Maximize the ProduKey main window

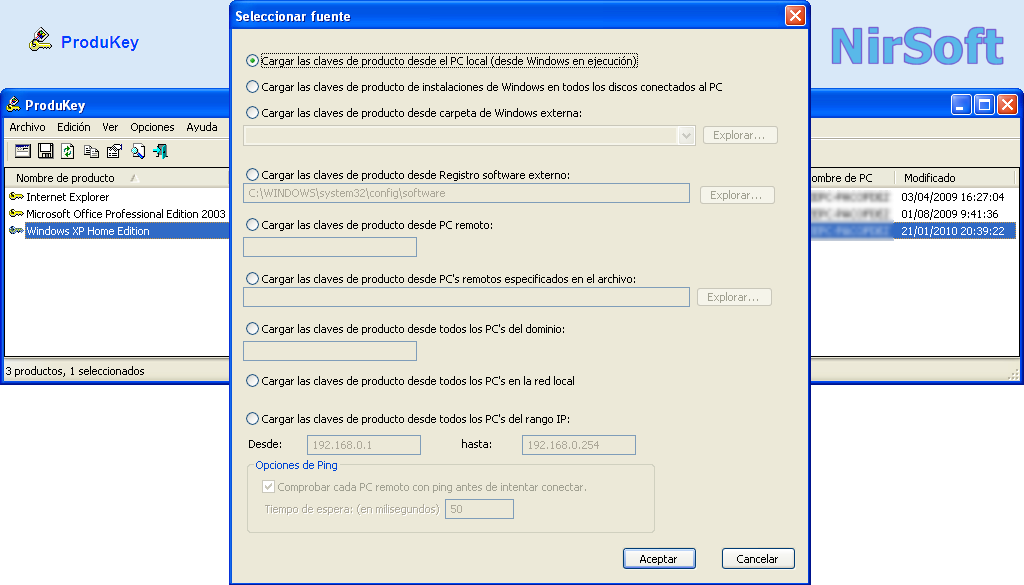coord(984,104)
